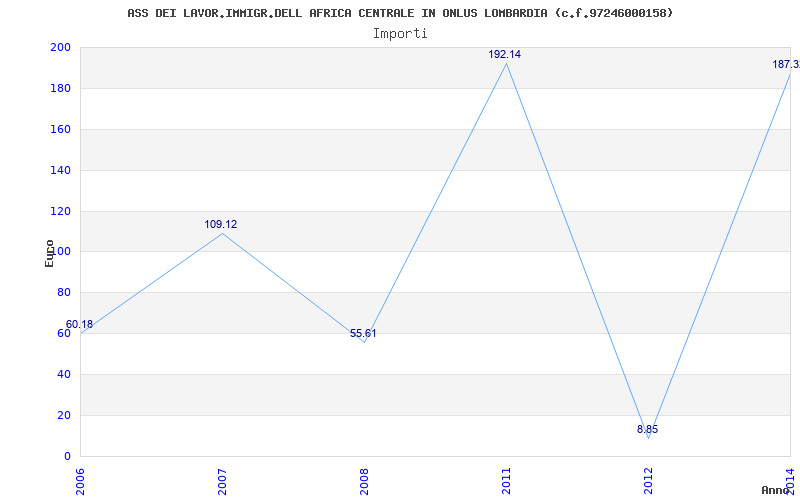Click the 80 y-axis tick label
The height and width of the screenshot is (500, 800).
(64, 293)
